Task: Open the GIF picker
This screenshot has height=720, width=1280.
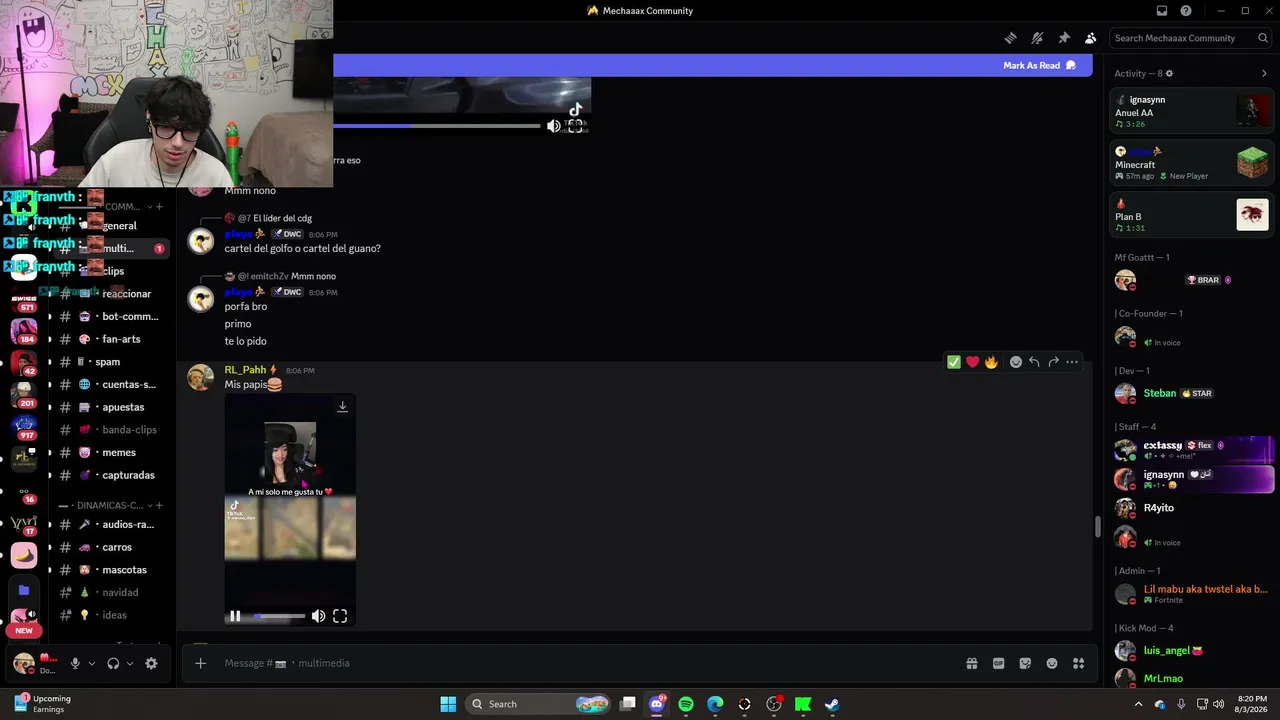Action: [998, 663]
